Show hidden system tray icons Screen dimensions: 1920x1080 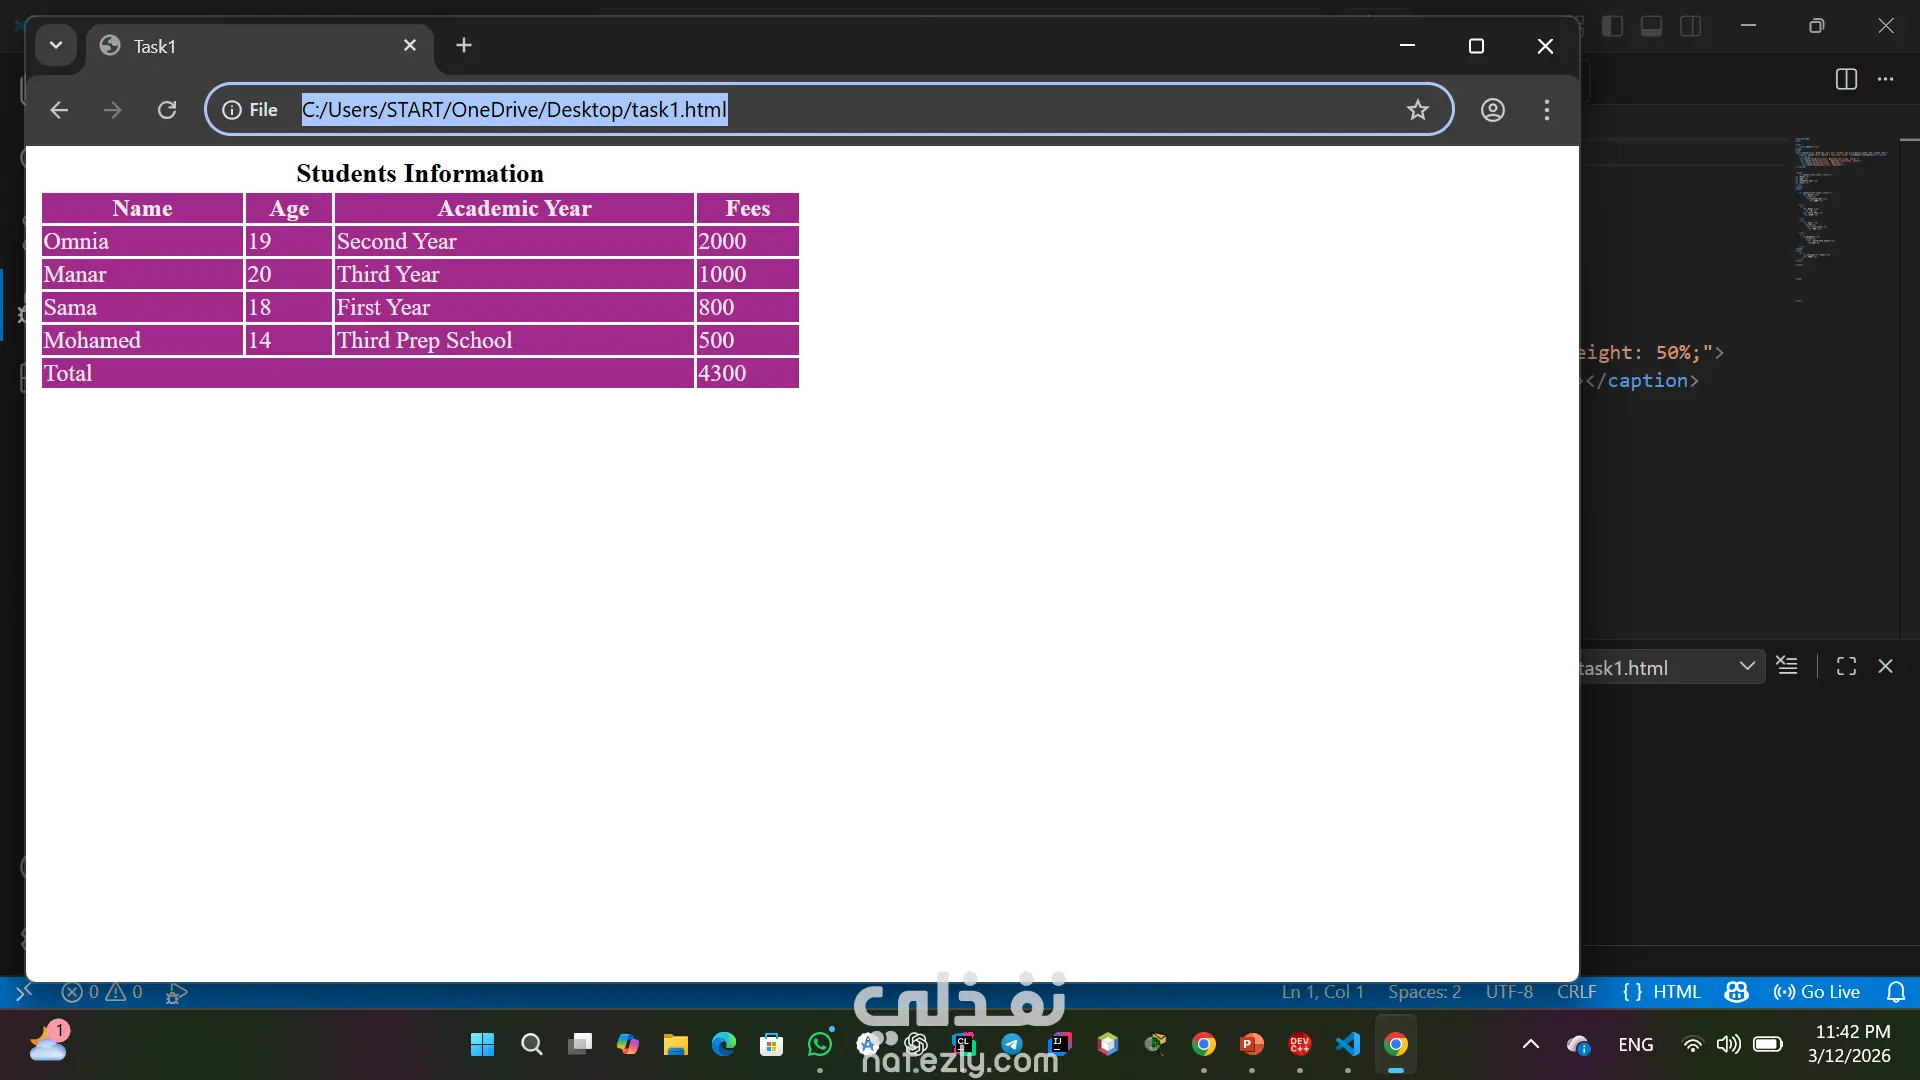coord(1530,1044)
